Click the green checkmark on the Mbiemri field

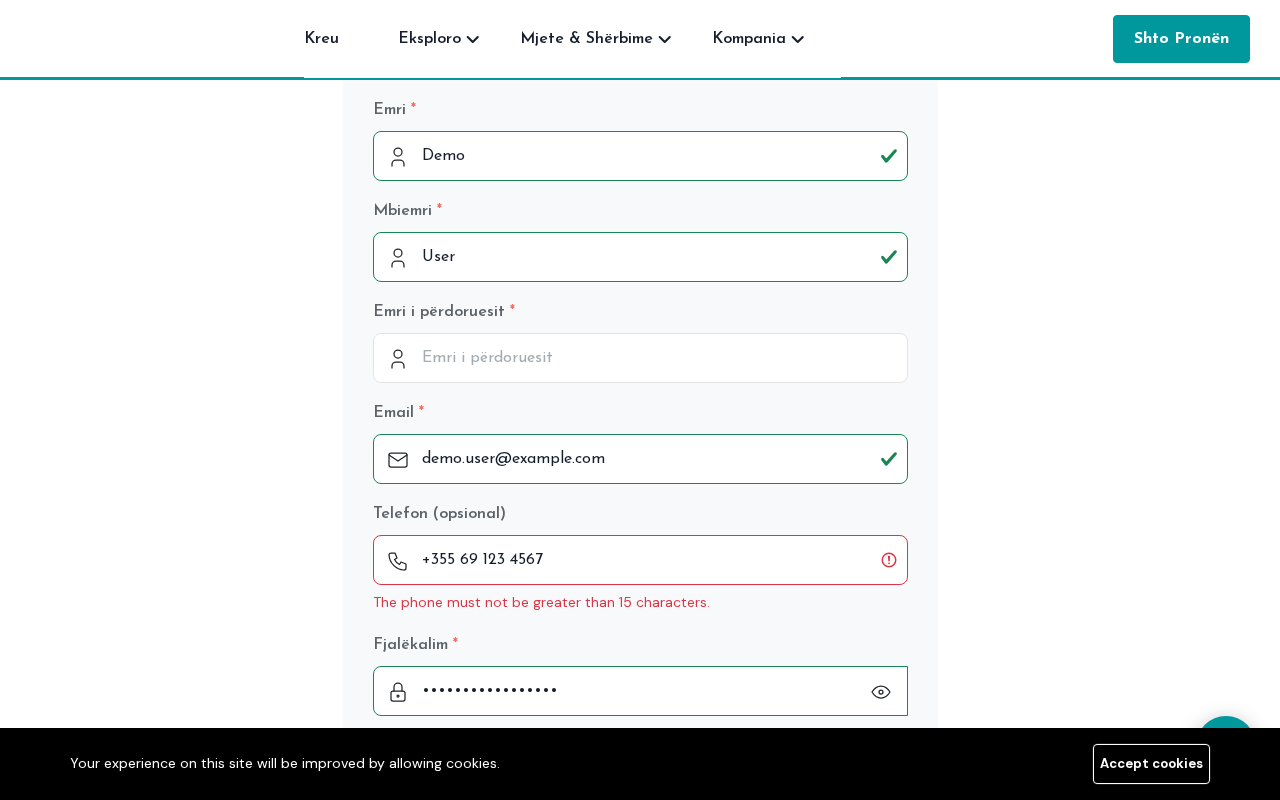888,257
